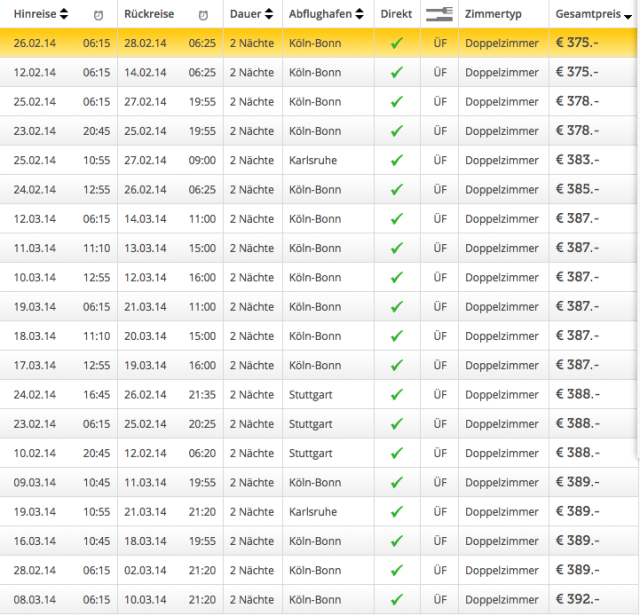Click green checkmark in 25.02.14 06:15 row
Image resolution: width=640 pixels, height=616 pixels.
coord(397,102)
